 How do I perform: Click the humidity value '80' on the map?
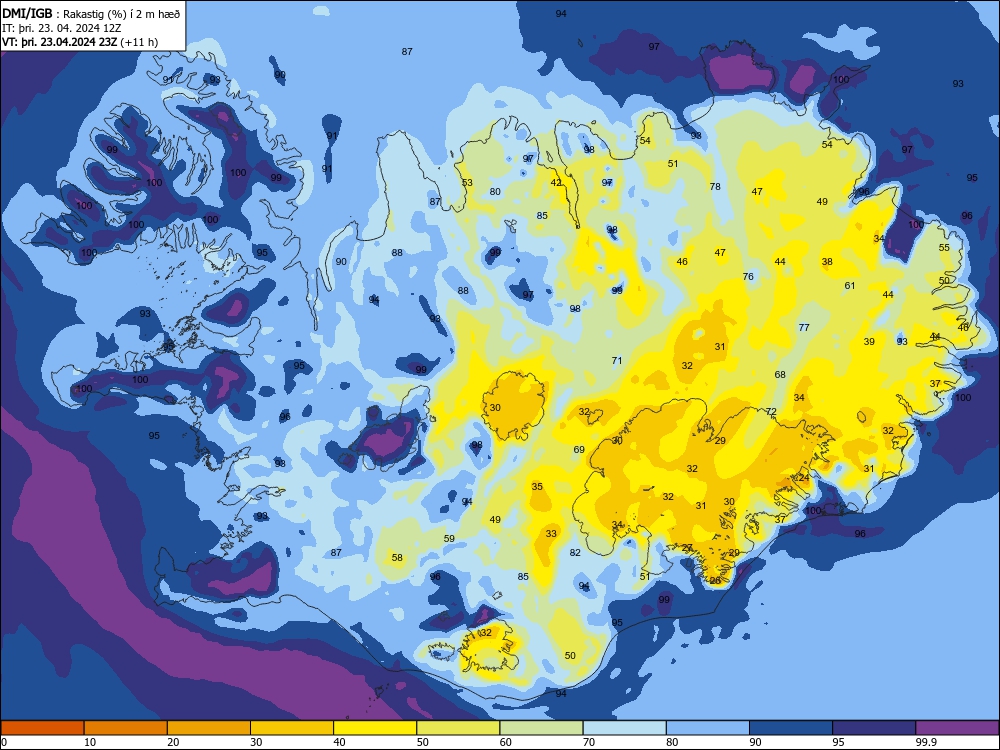[x=495, y=191]
